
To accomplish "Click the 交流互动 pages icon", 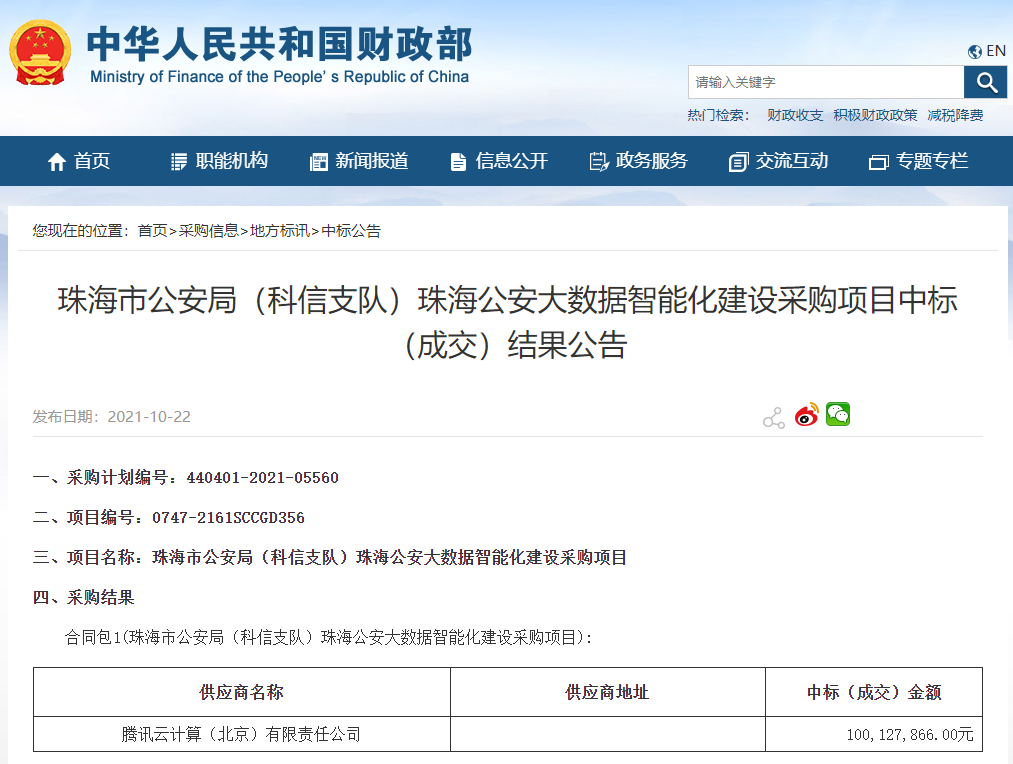I will pos(738,161).
